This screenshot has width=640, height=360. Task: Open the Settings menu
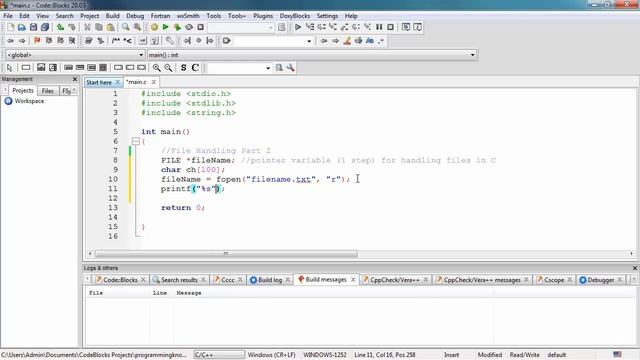click(327, 16)
